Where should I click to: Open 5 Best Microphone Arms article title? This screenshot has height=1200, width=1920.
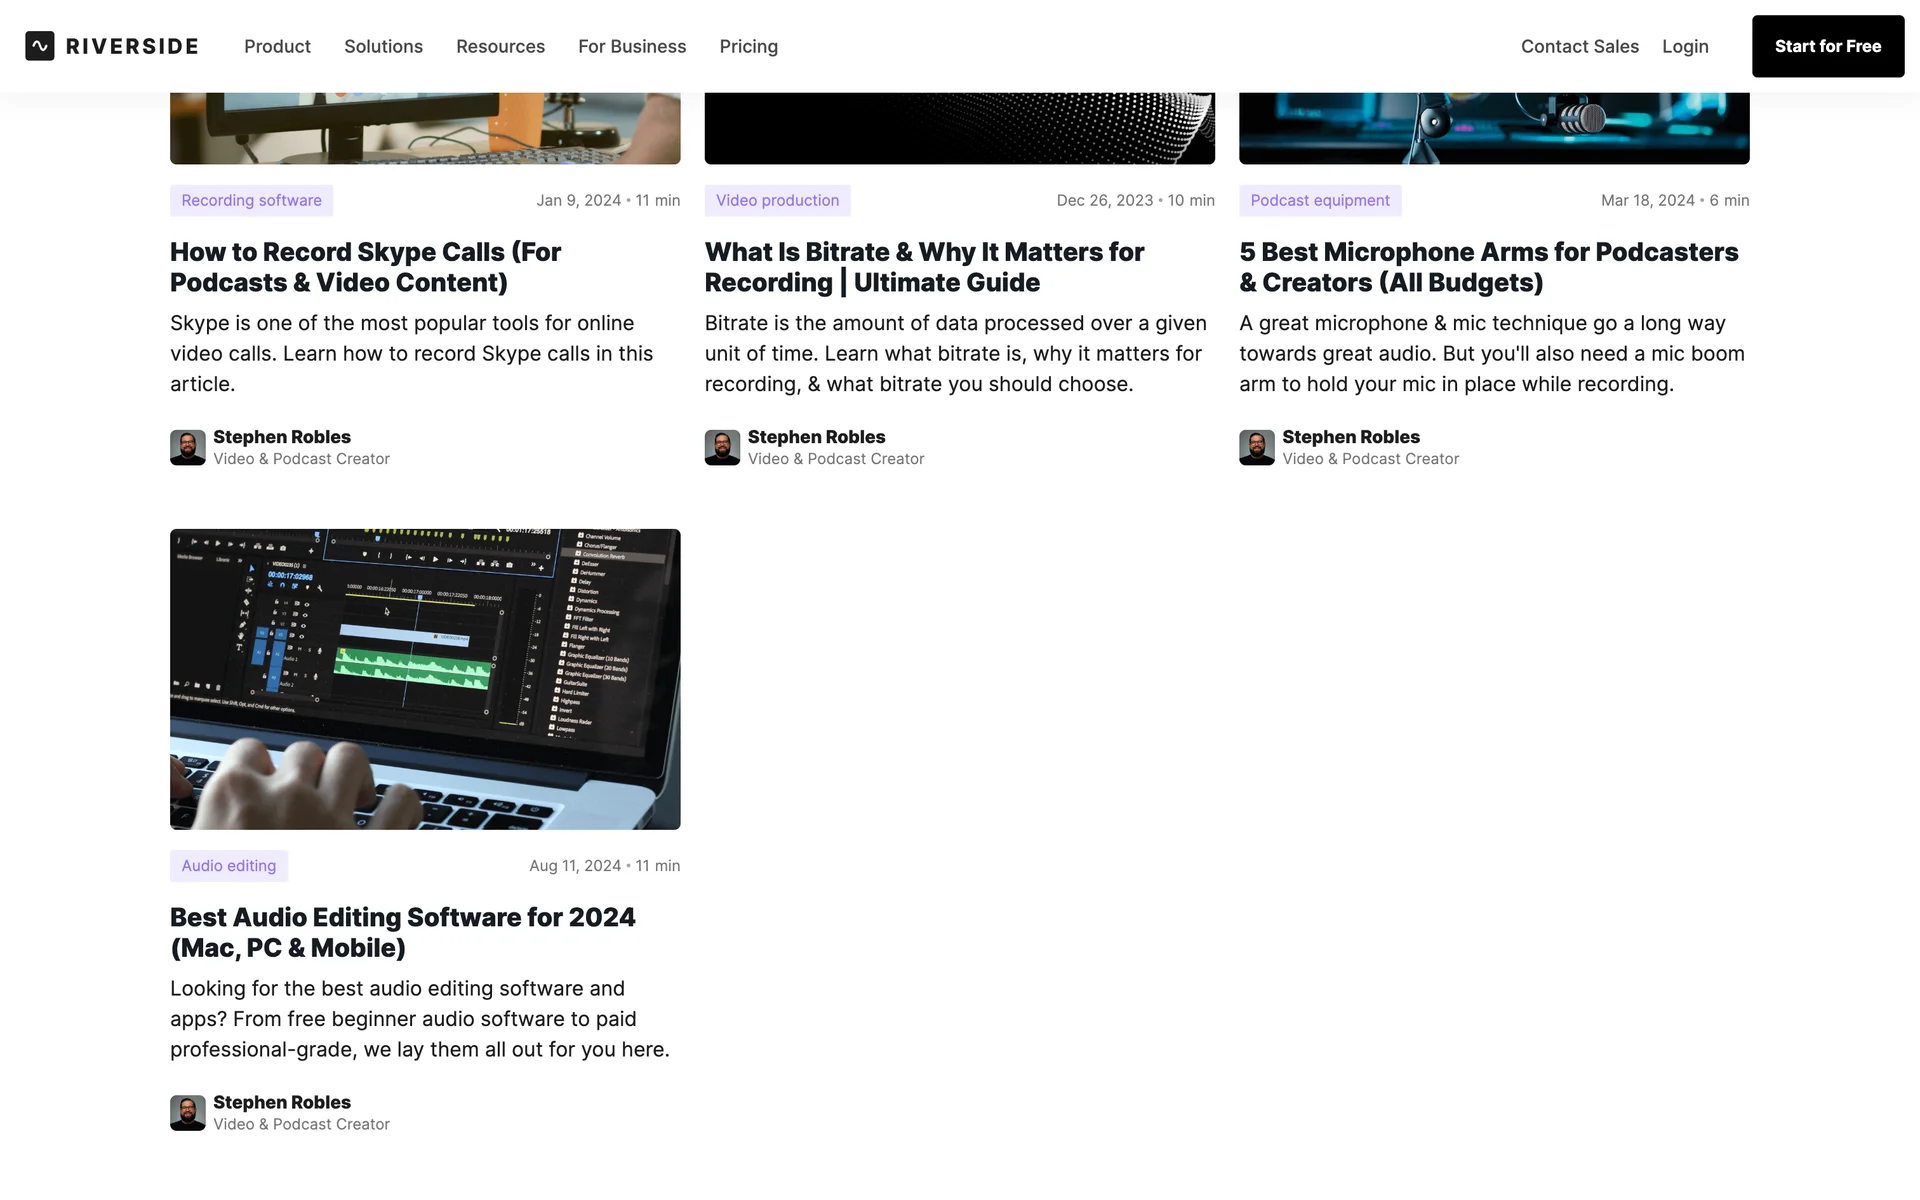(1488, 267)
